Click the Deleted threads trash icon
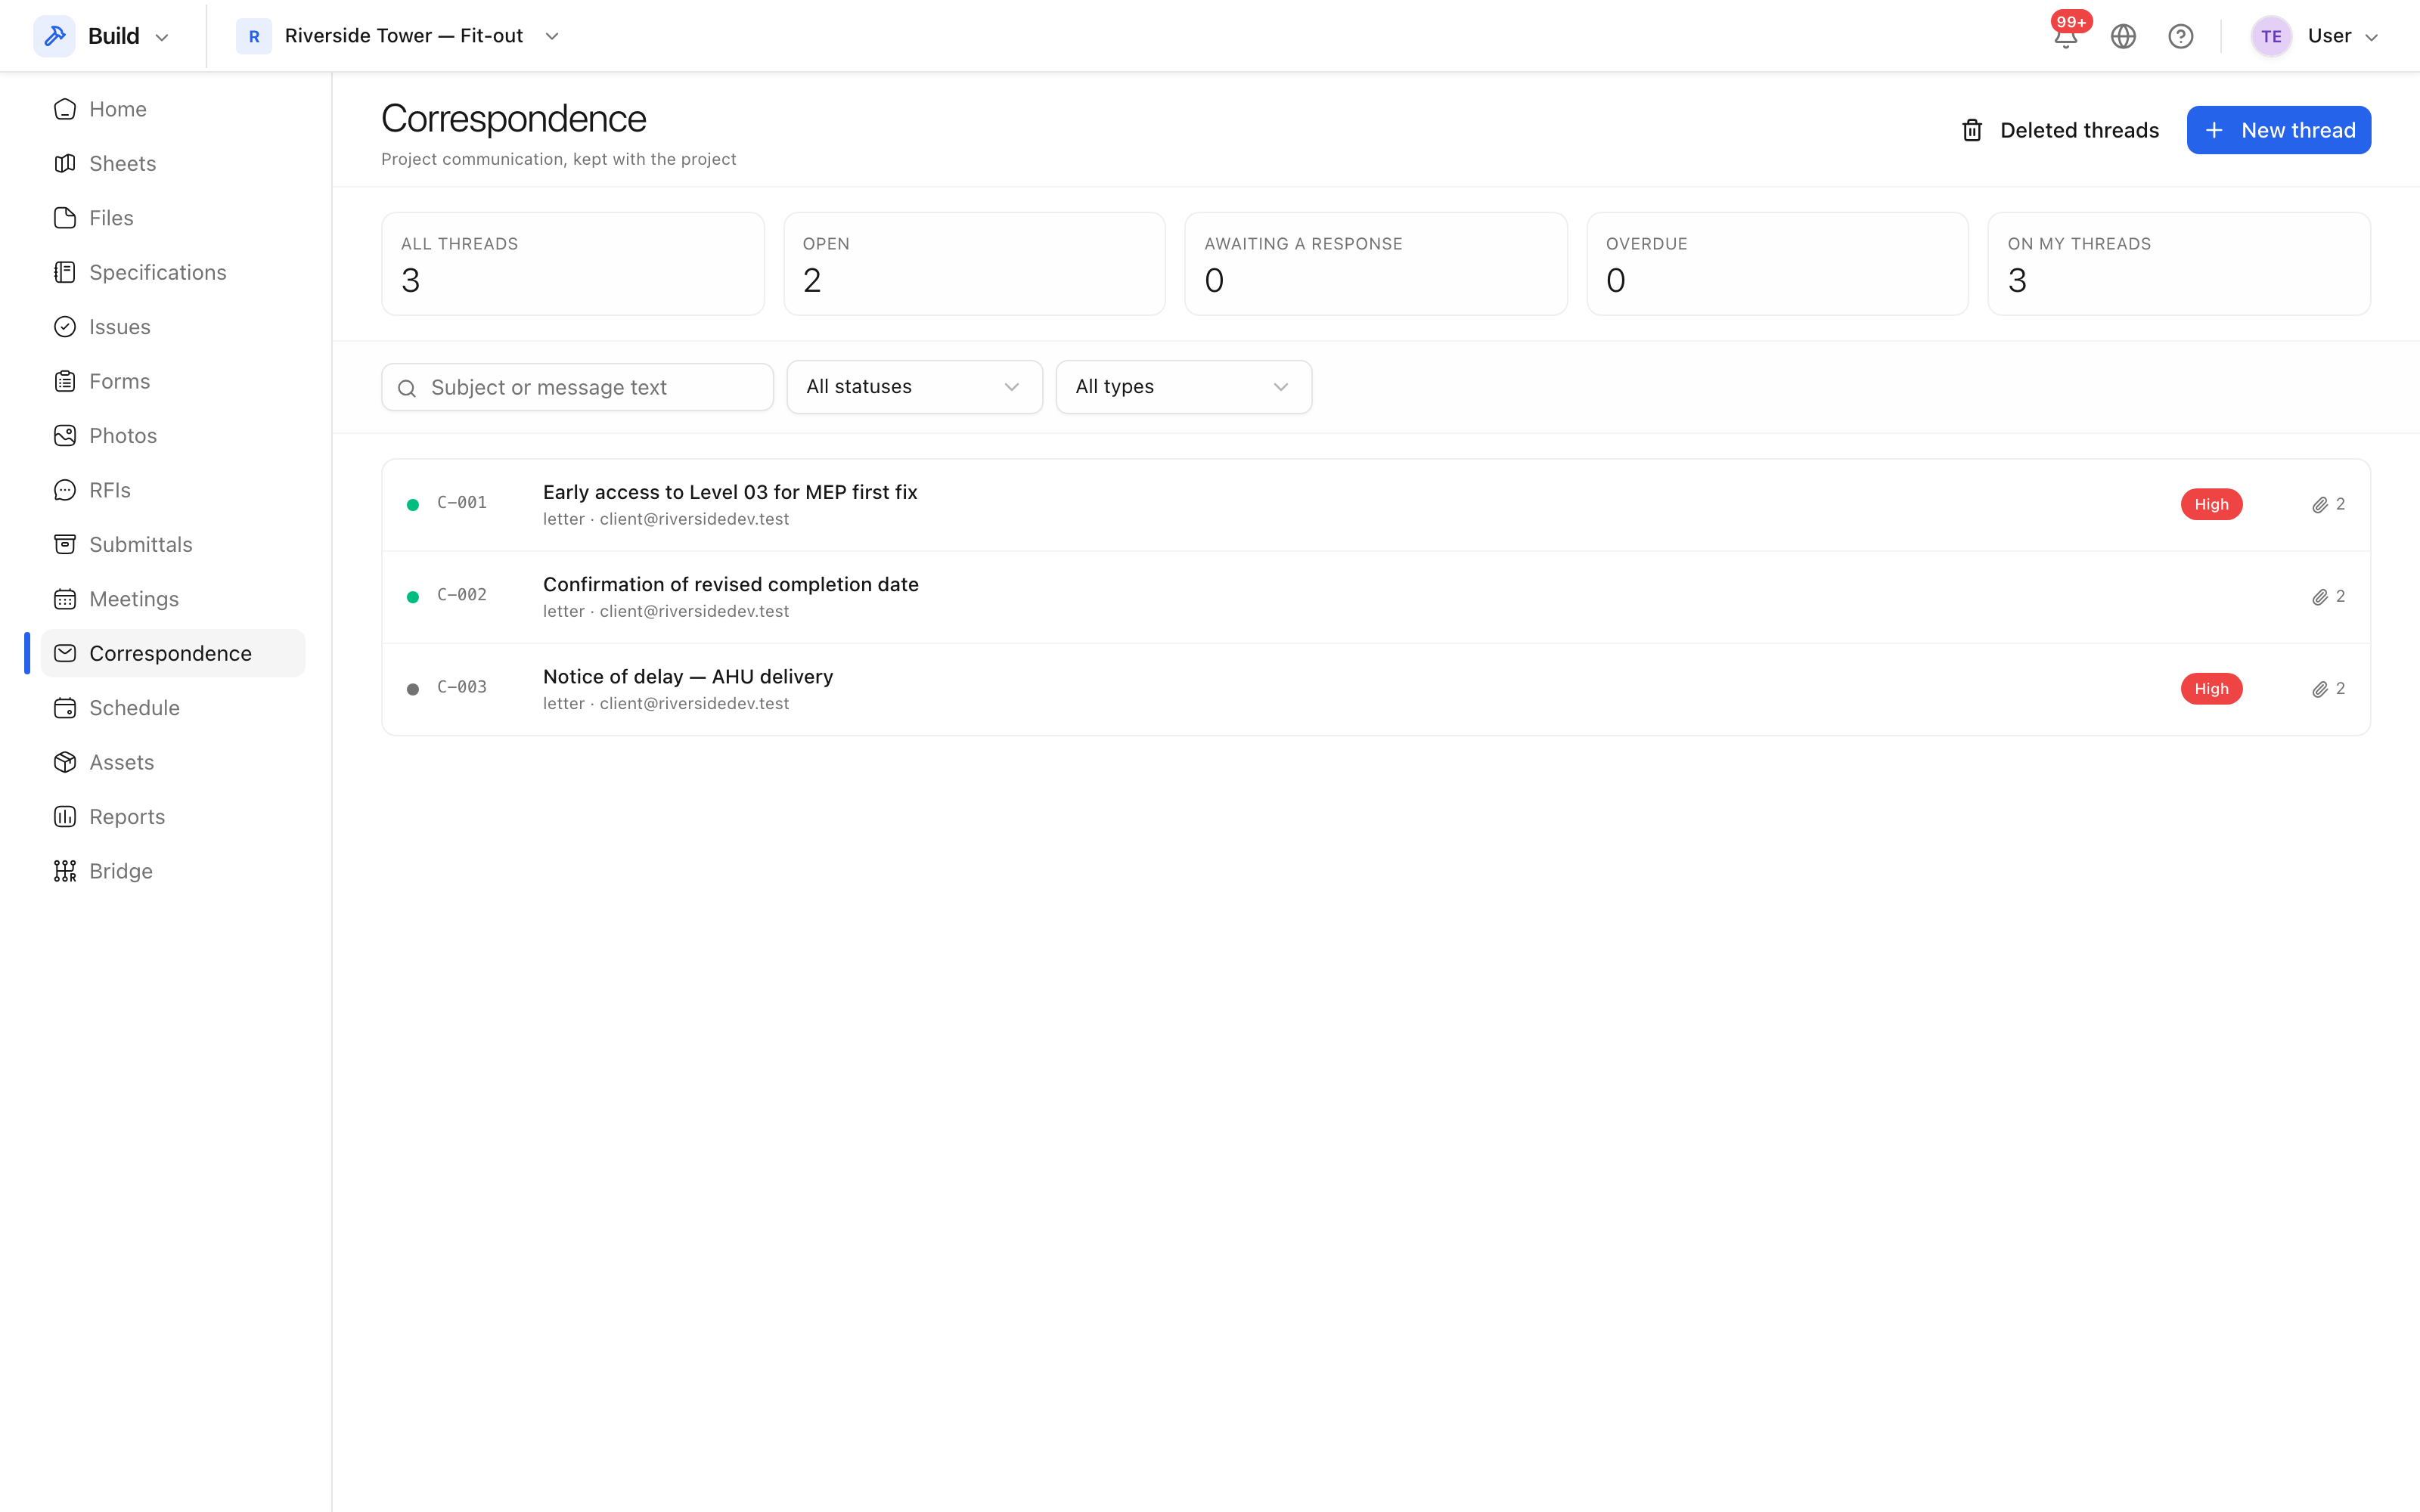This screenshot has height=1512, width=2420. pos(1972,130)
